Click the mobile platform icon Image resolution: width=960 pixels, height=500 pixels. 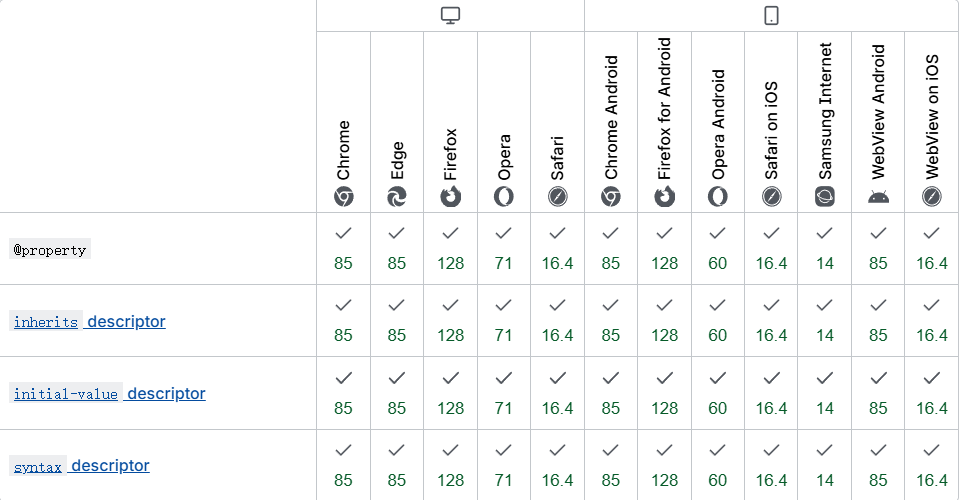771,16
